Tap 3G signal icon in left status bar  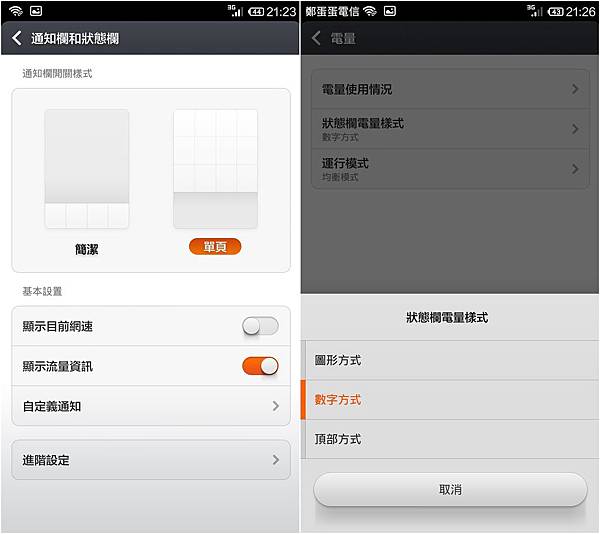(235, 11)
